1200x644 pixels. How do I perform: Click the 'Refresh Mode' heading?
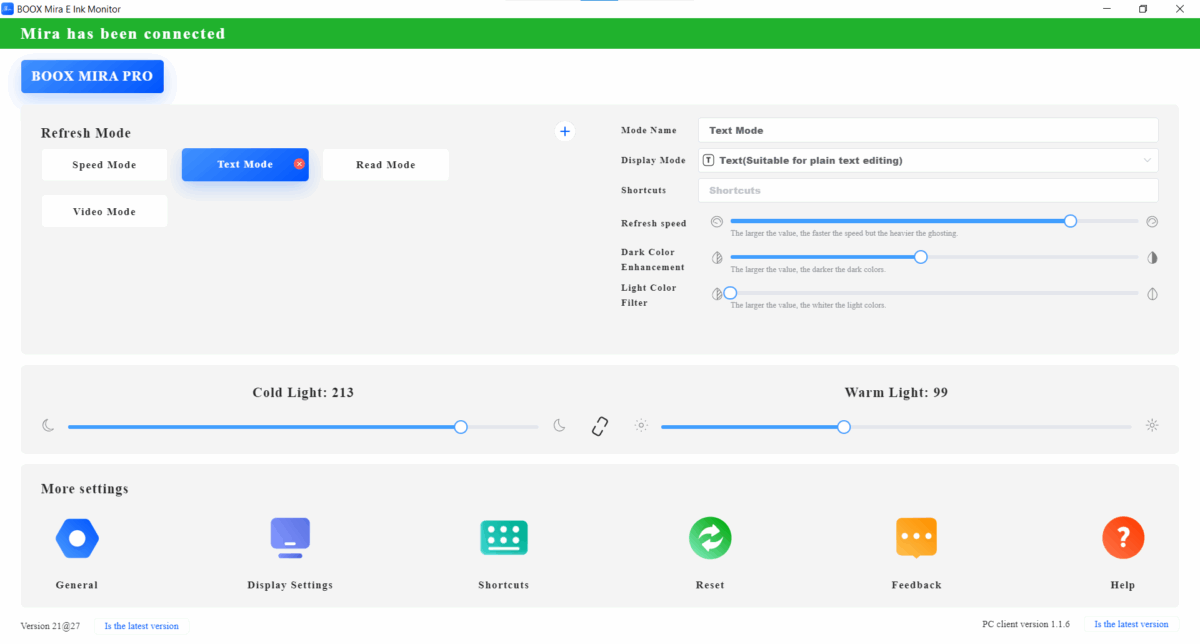[x=86, y=133]
